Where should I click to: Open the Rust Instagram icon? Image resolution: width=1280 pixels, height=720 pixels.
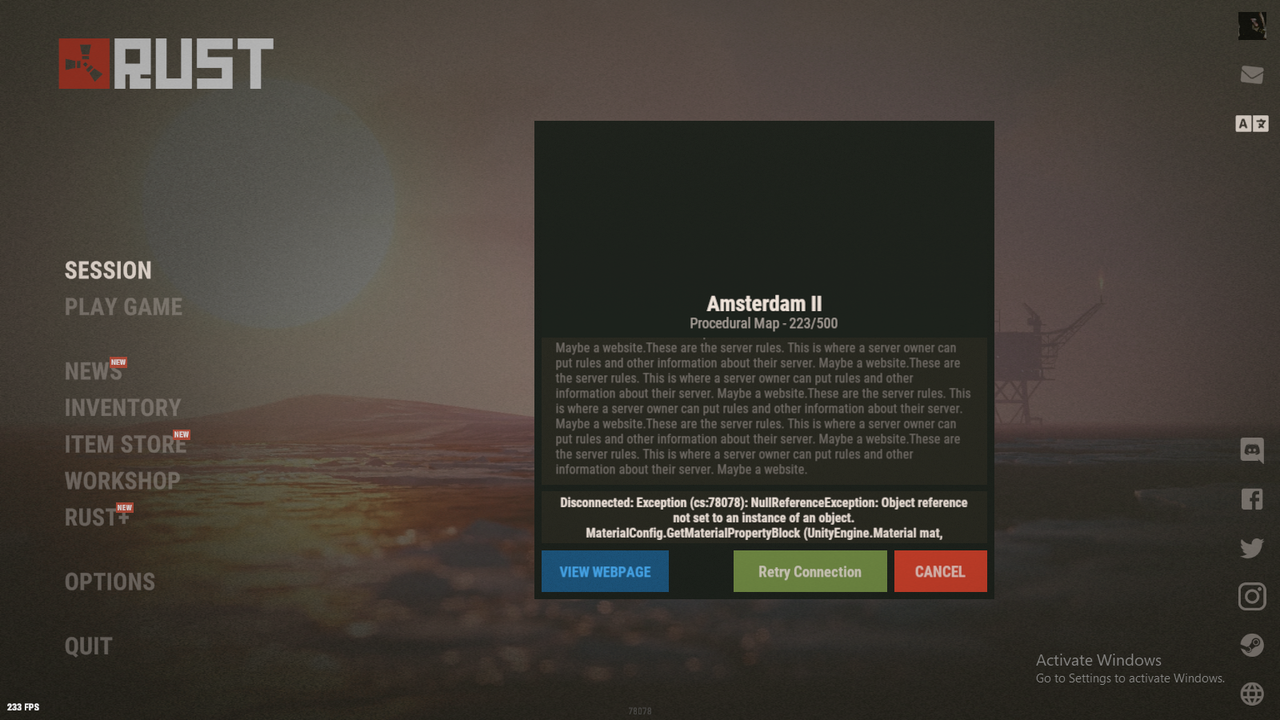point(1252,597)
